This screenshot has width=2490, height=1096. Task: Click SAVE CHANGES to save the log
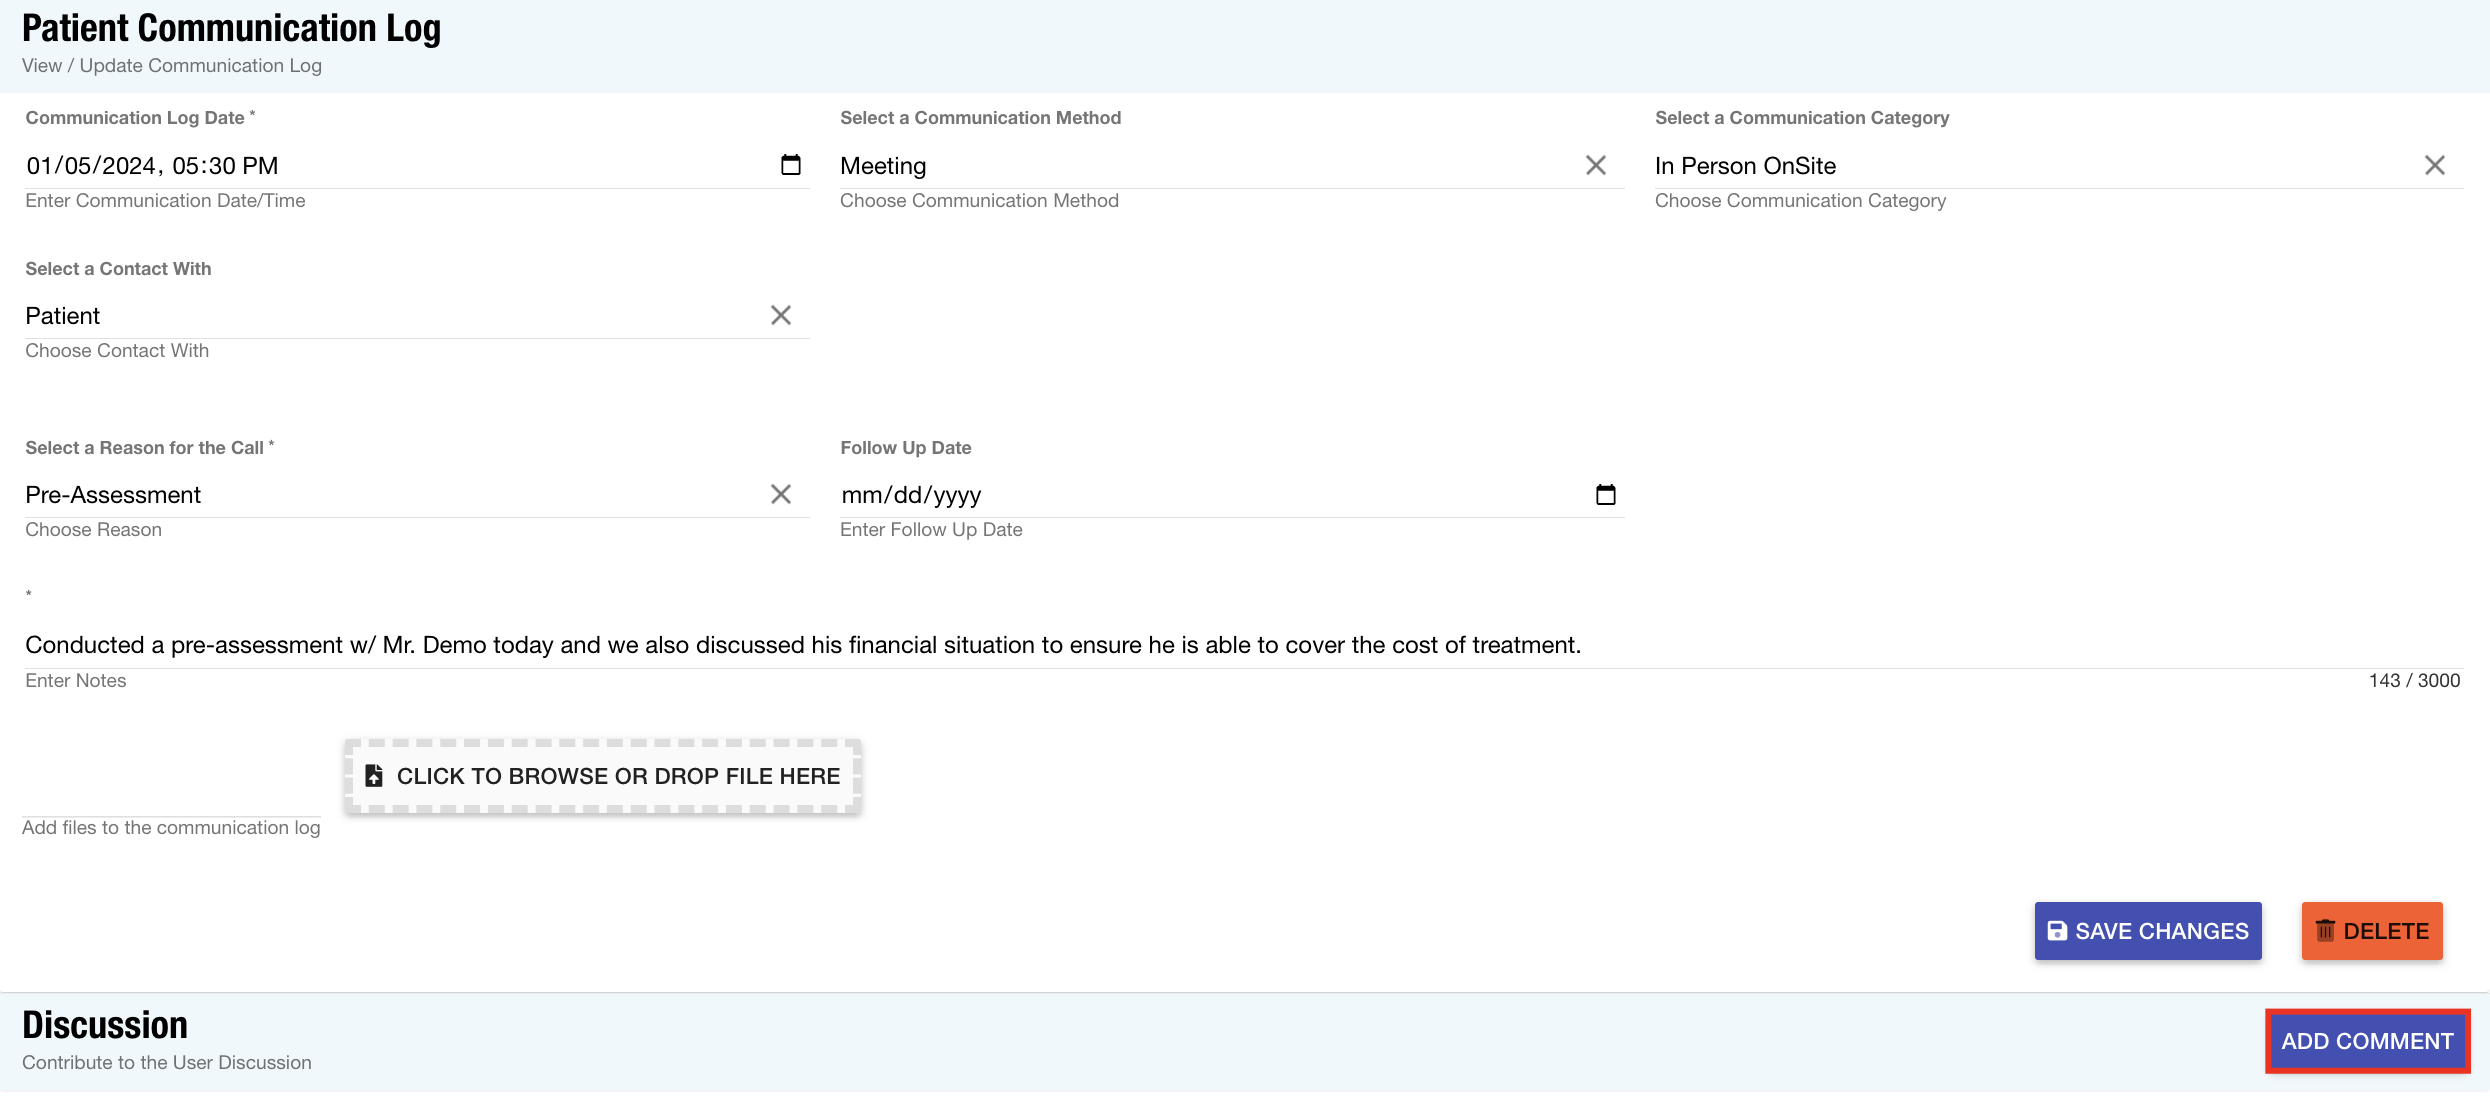pos(2147,930)
